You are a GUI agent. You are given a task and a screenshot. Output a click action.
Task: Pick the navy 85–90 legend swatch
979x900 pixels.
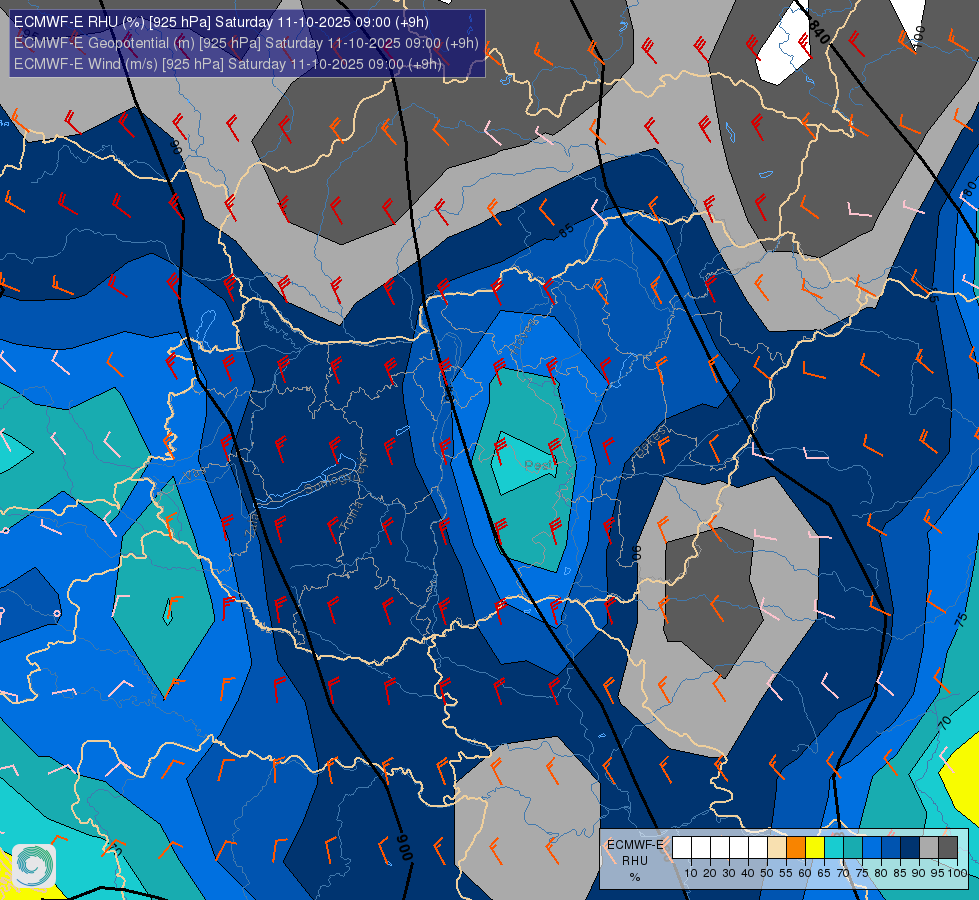point(910,847)
